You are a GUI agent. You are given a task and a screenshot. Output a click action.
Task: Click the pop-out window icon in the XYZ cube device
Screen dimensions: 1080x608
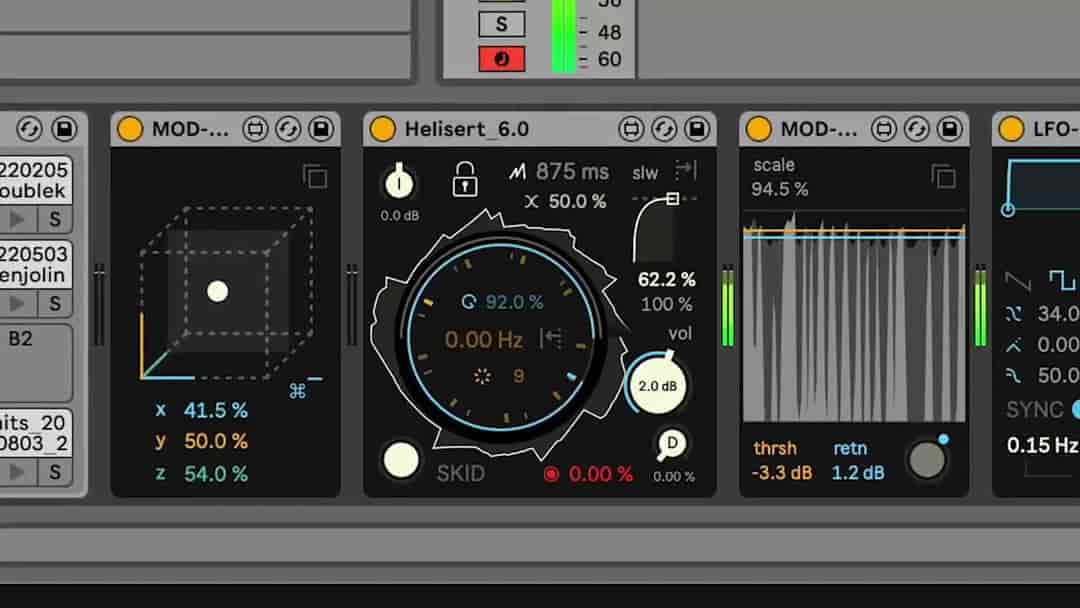(x=315, y=177)
